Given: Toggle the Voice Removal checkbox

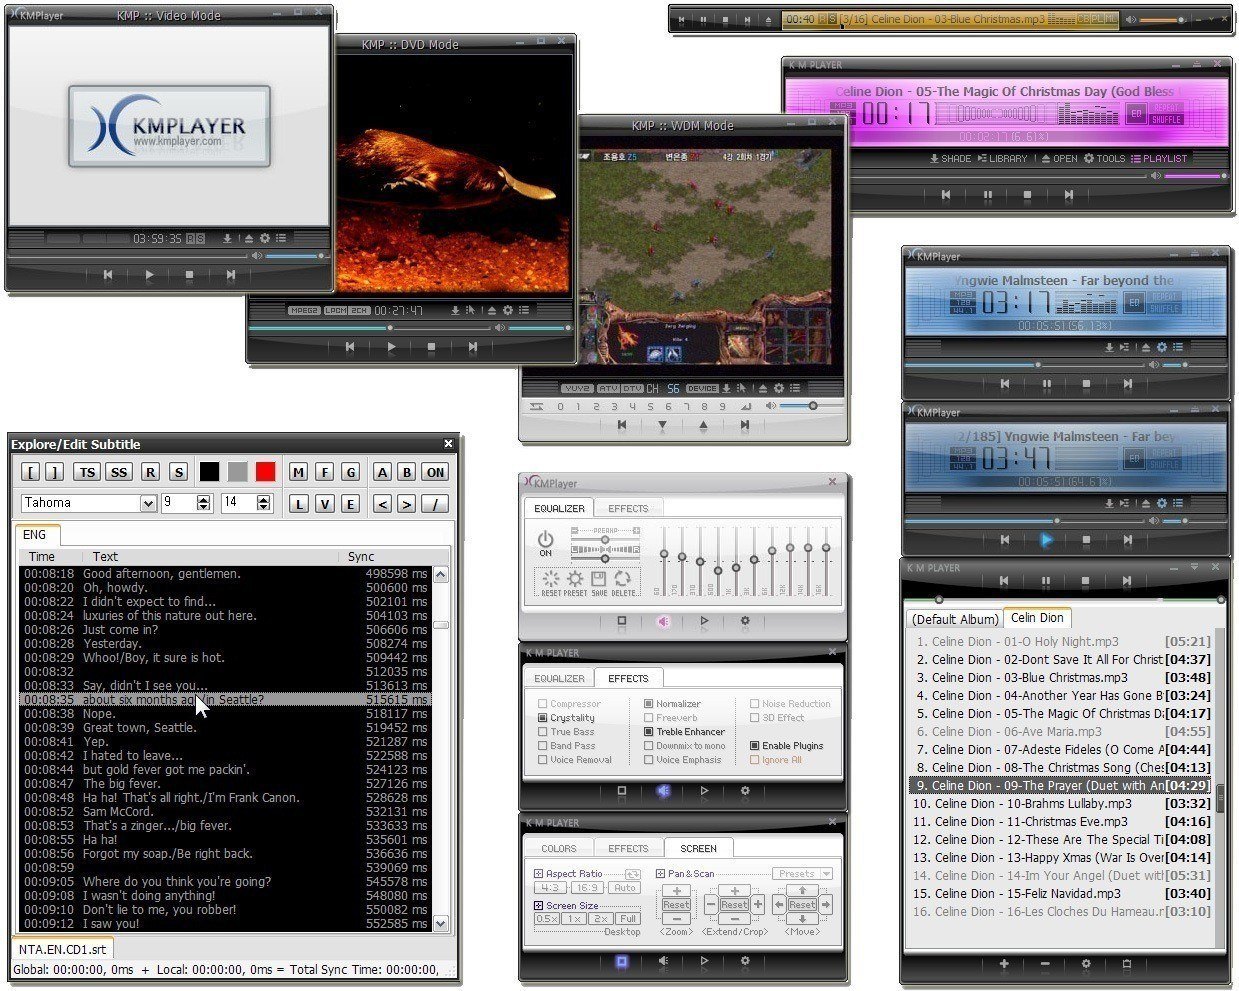Looking at the screenshot, I should tap(543, 760).
